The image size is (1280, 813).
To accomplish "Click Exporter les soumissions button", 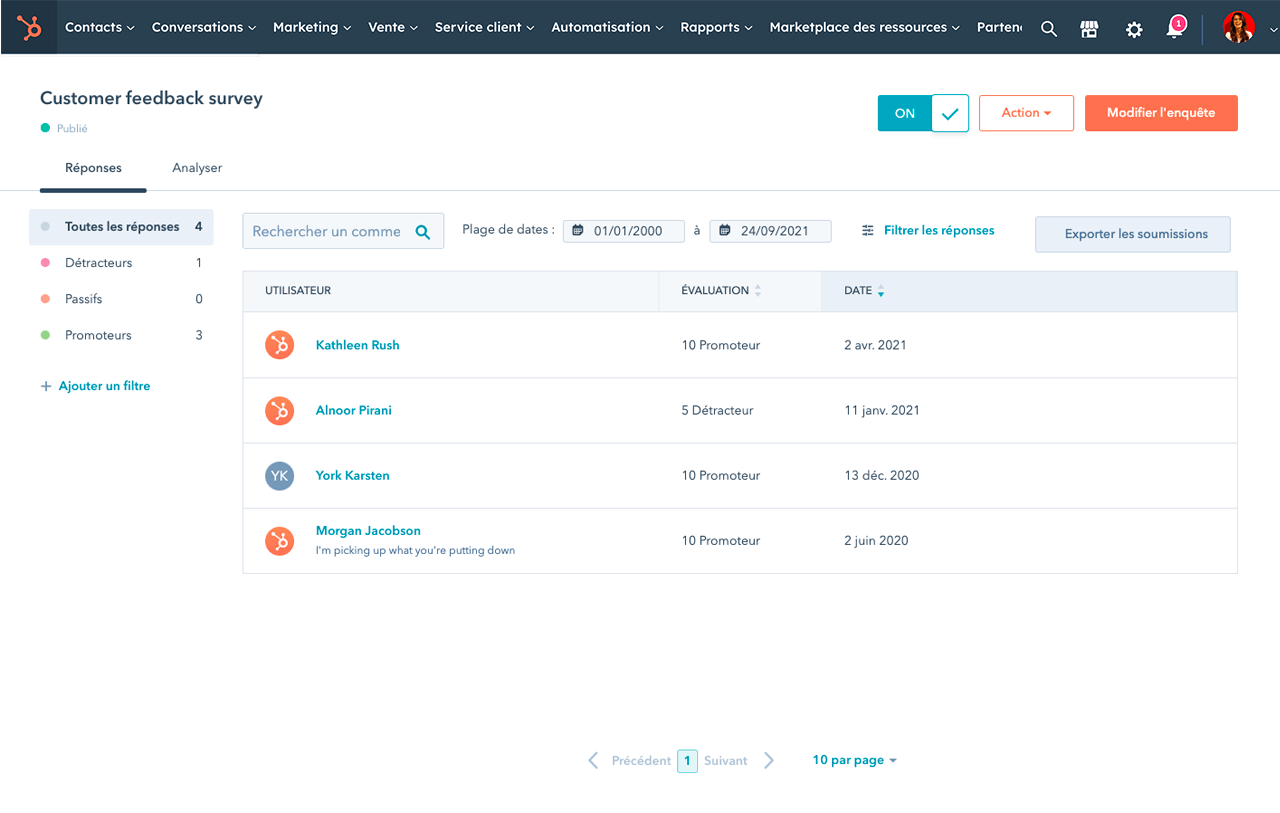I will [x=1132, y=234].
